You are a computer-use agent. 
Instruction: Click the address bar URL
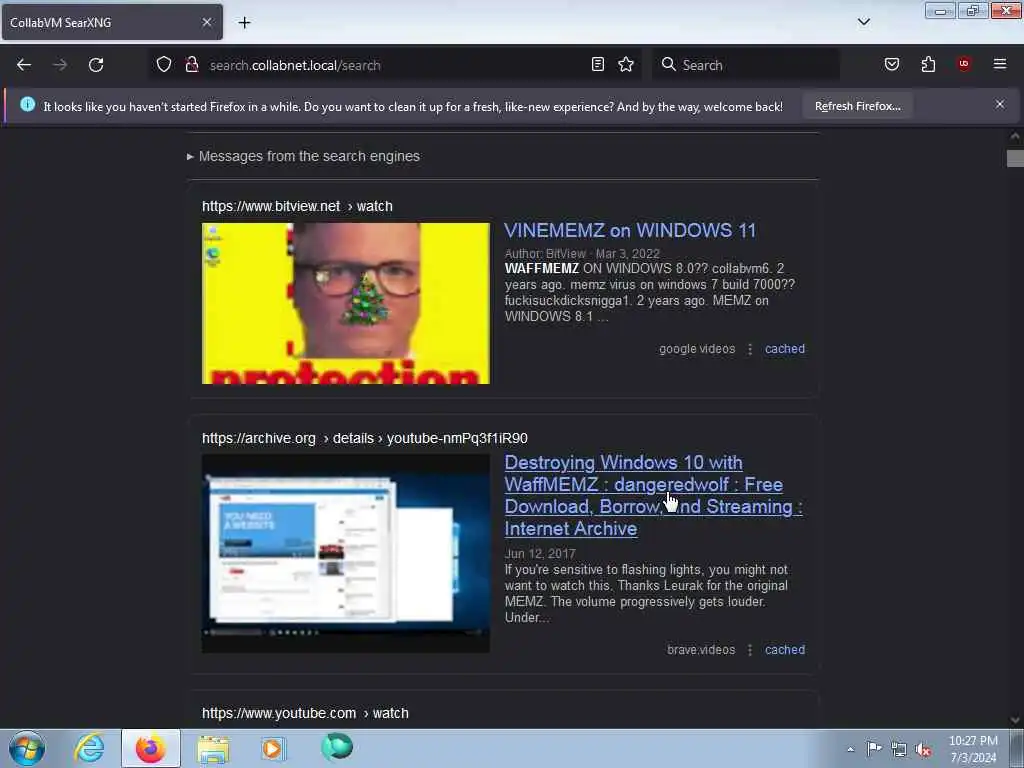coord(295,65)
